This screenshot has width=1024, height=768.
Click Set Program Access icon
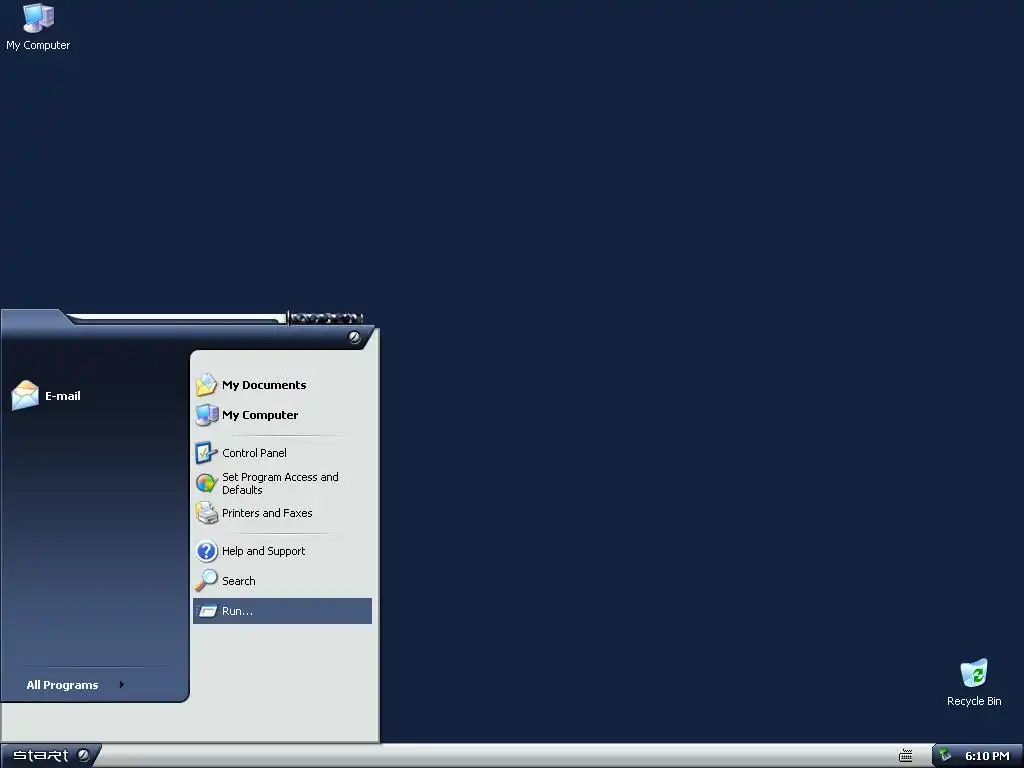[206, 483]
